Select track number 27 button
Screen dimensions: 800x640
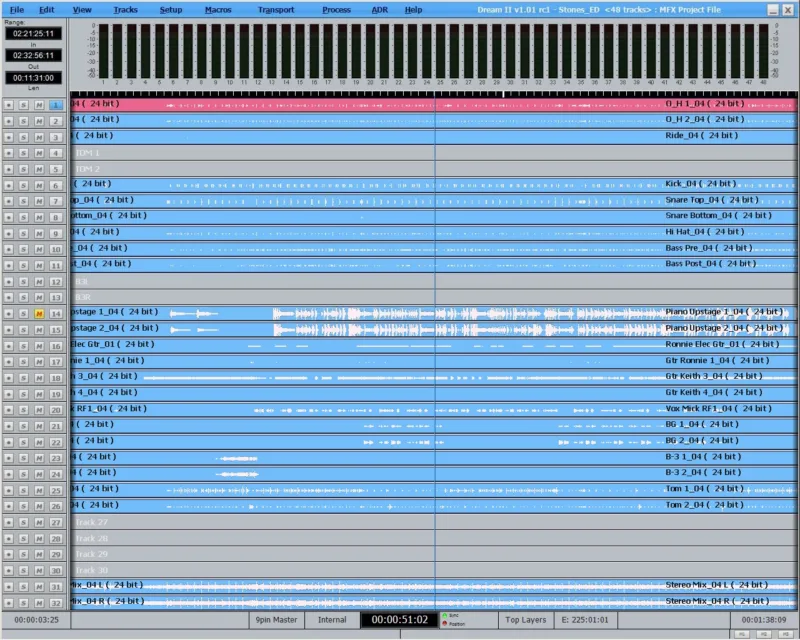coord(56,523)
